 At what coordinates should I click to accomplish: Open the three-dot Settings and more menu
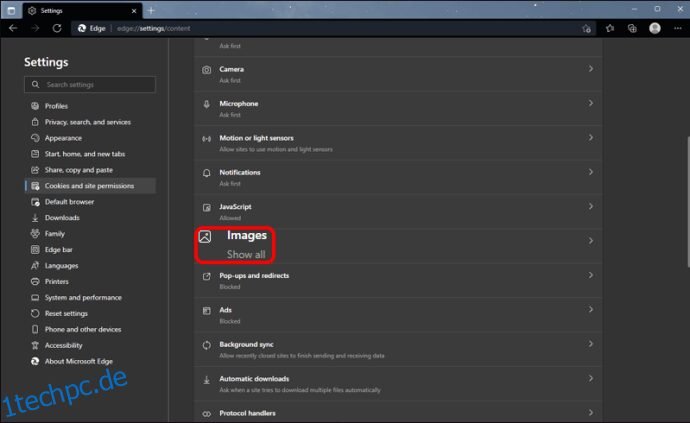point(678,28)
